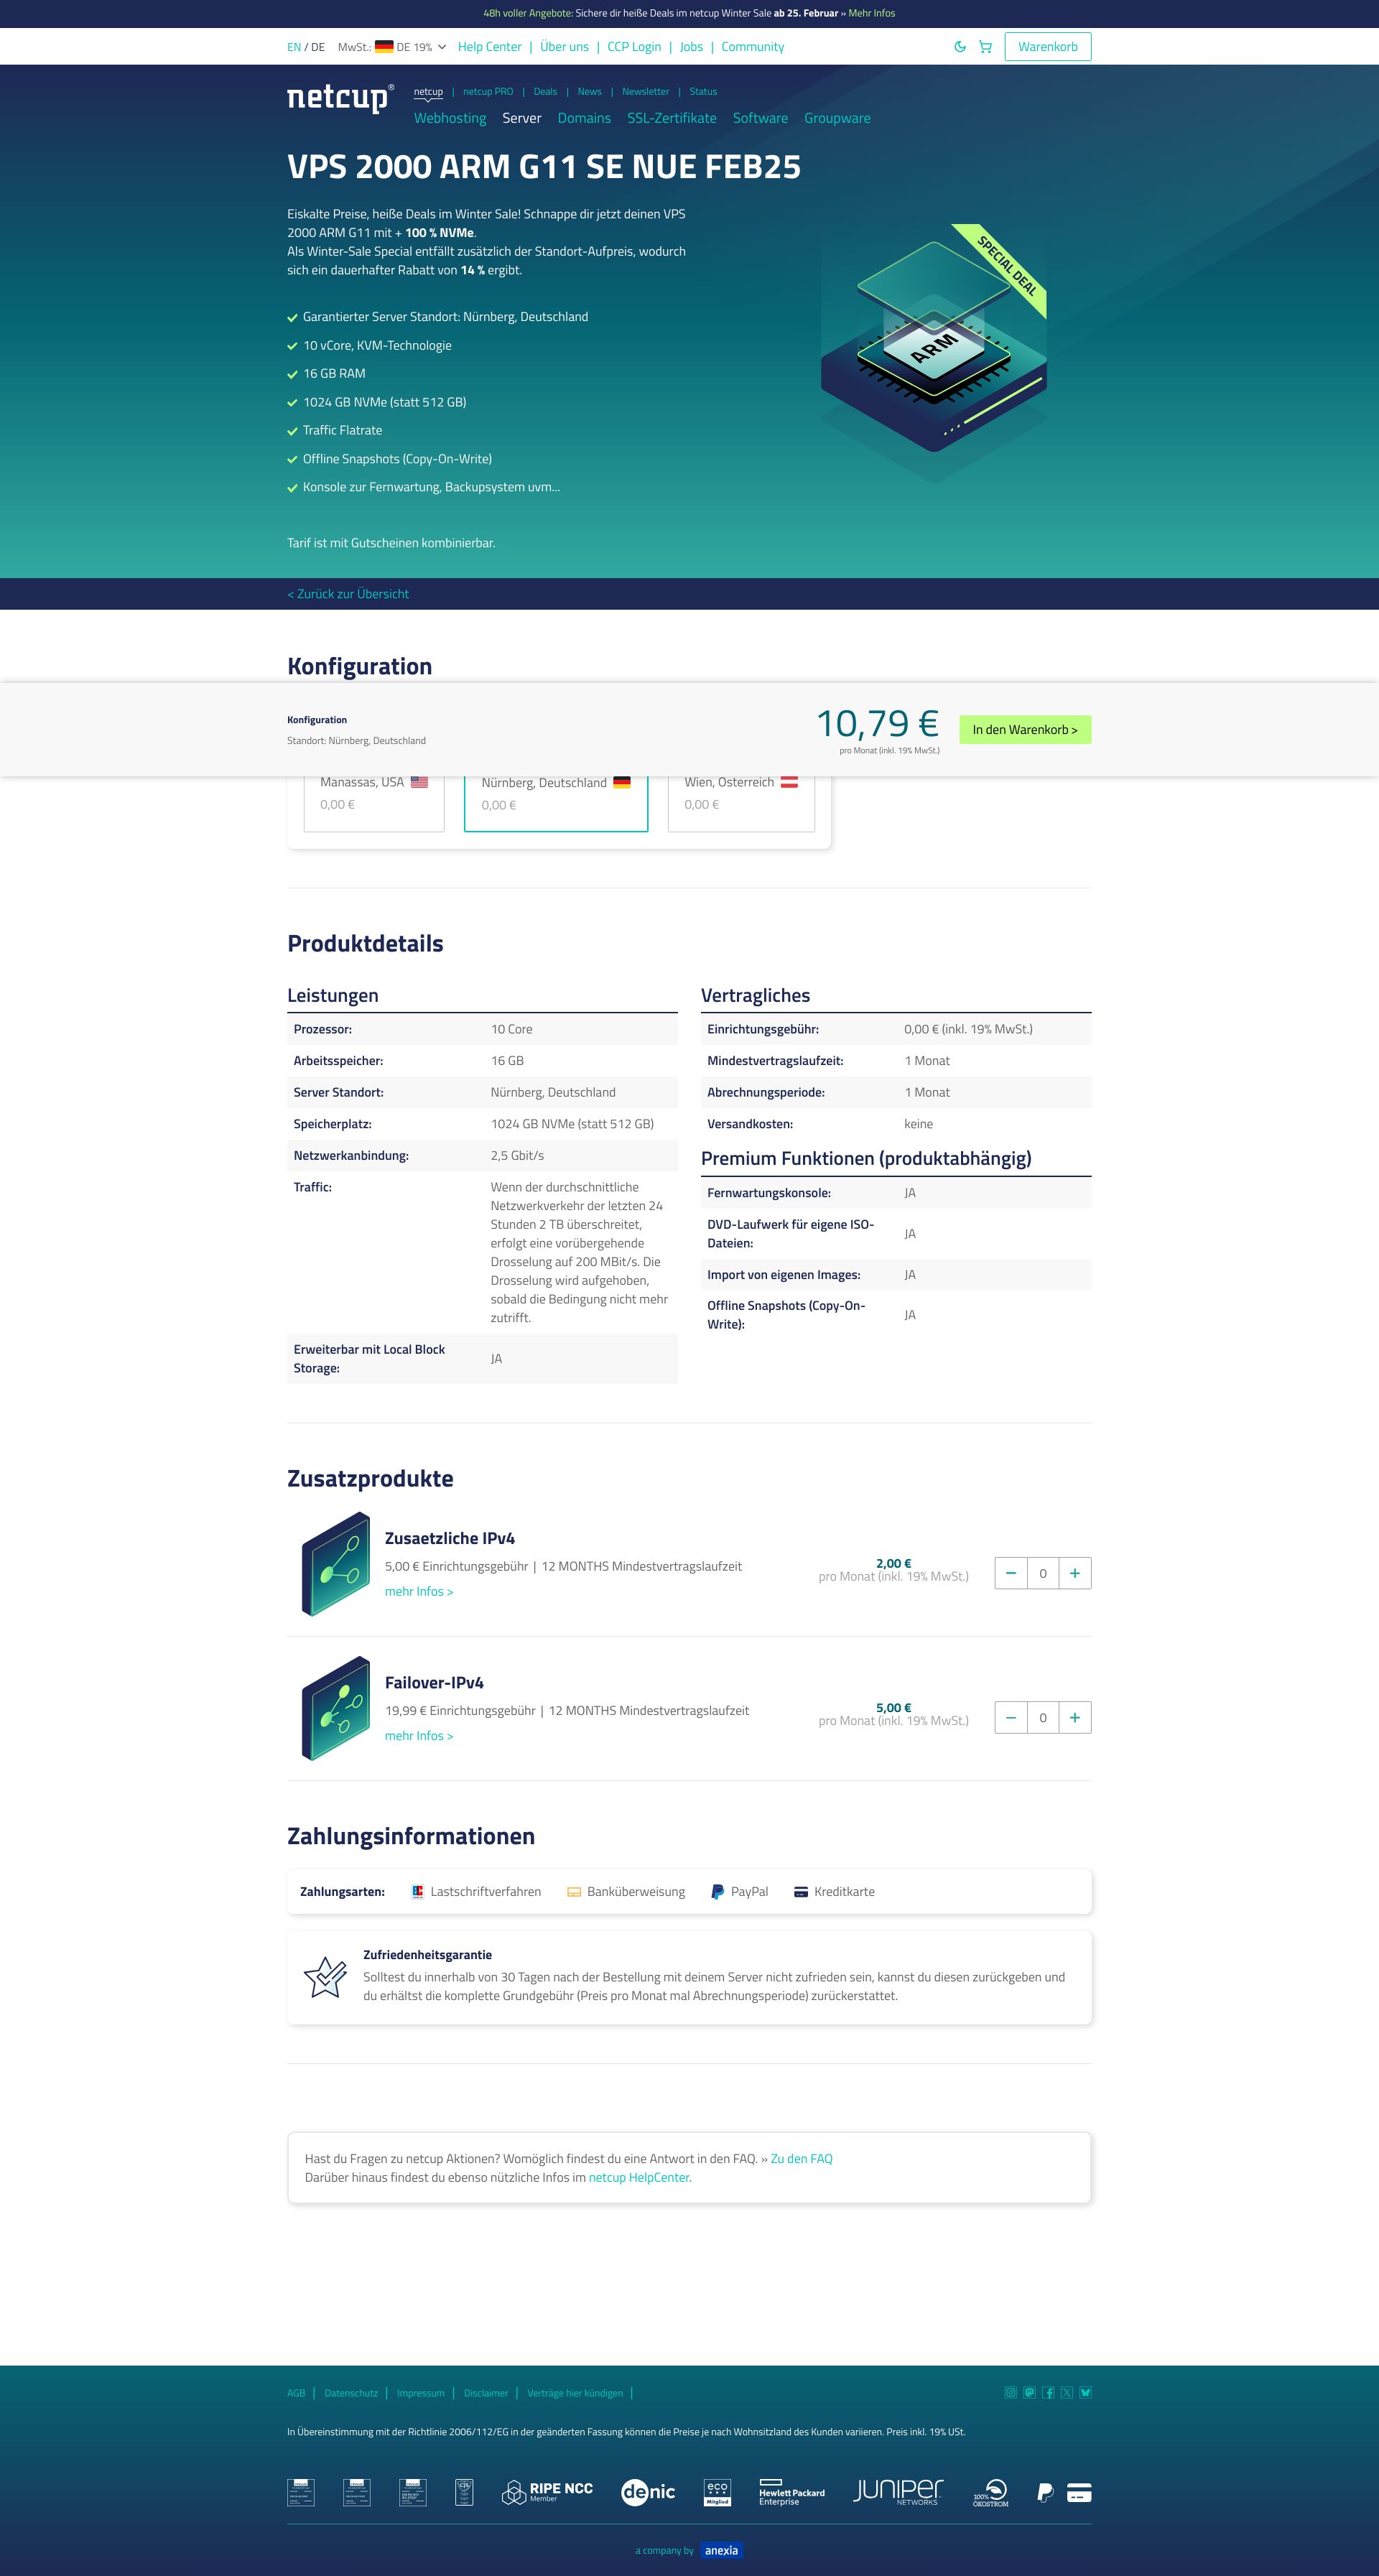Click the CIS certificate badge in footer
1379x2576 pixels.
[464, 2492]
